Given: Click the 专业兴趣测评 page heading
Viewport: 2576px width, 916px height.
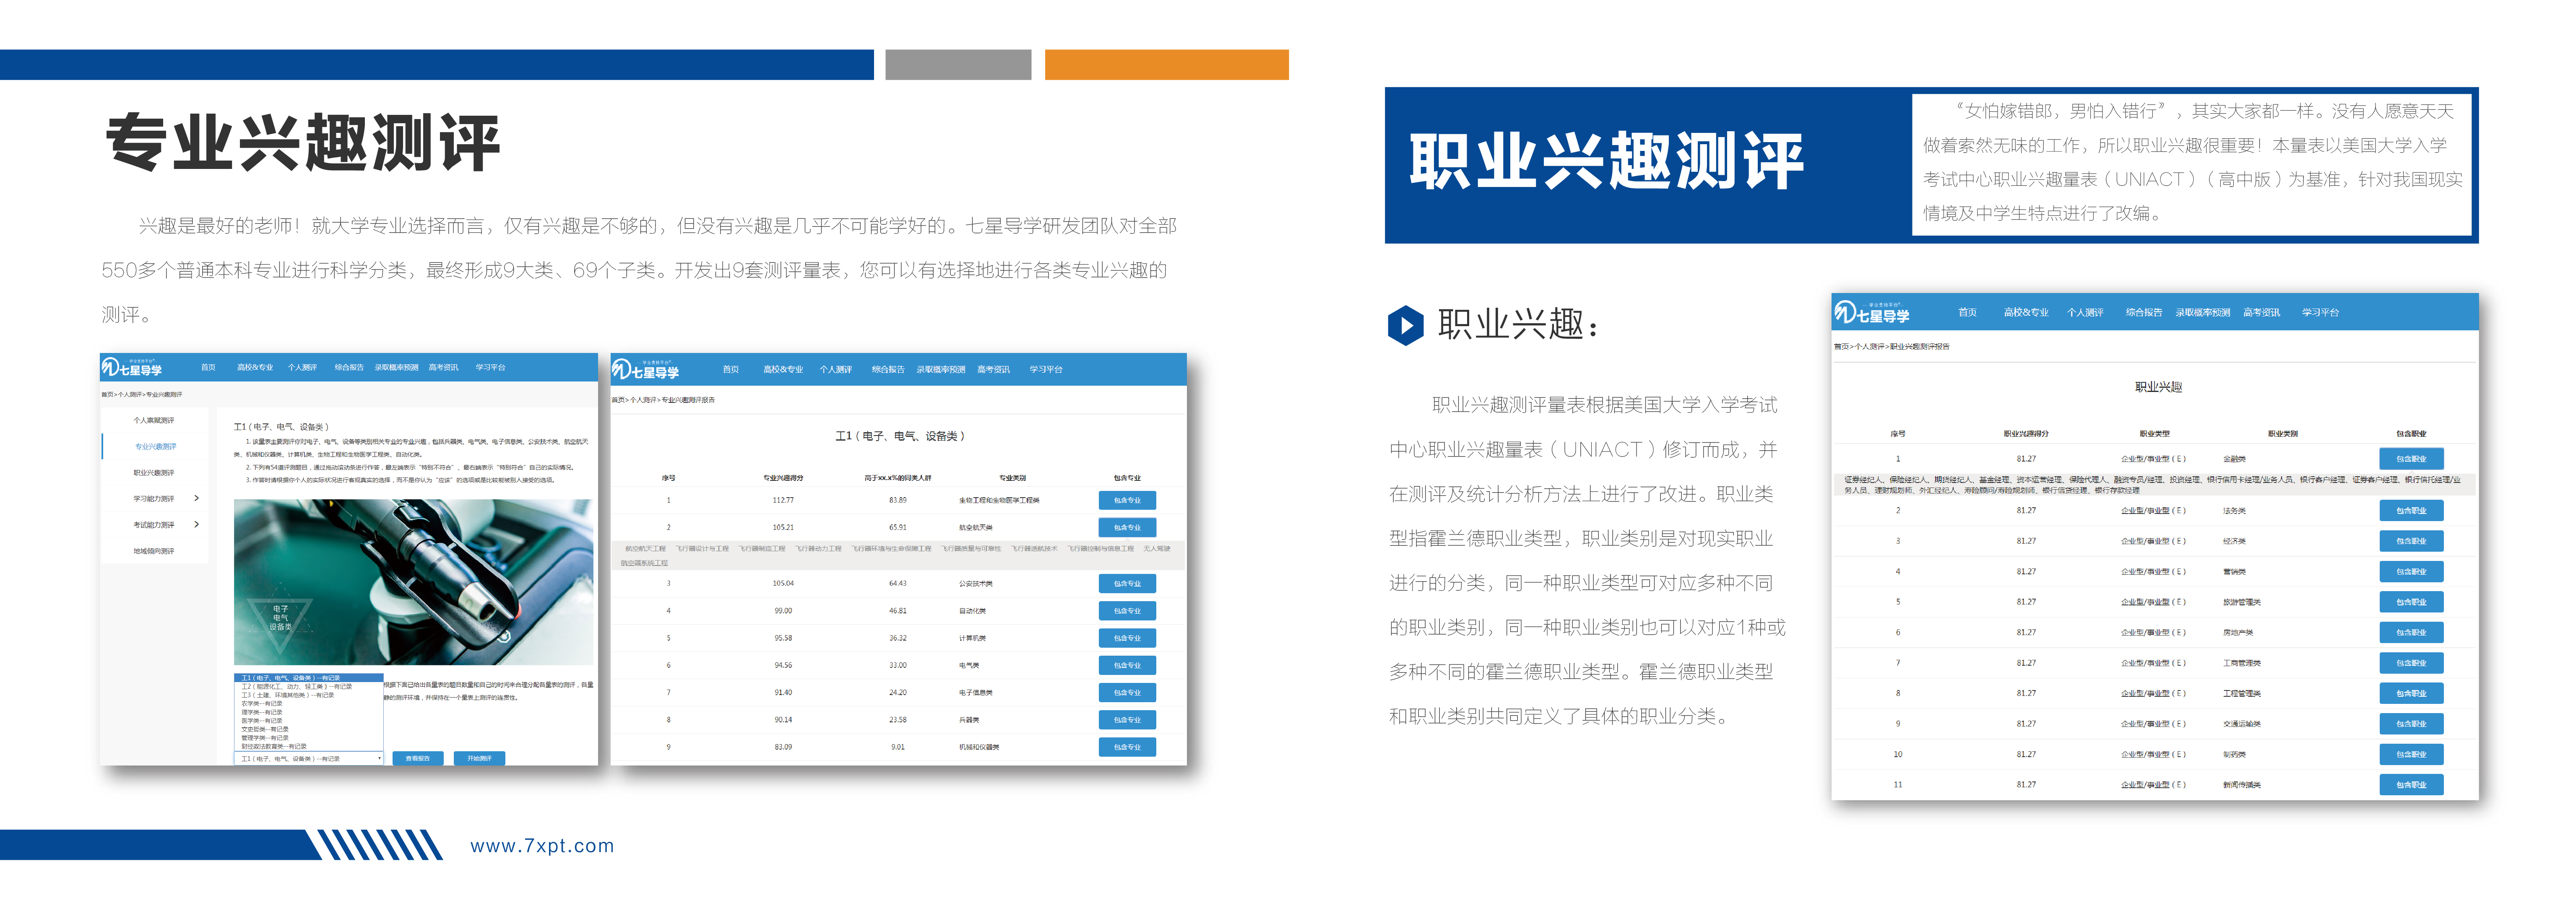Looking at the screenshot, I should coord(302,143).
